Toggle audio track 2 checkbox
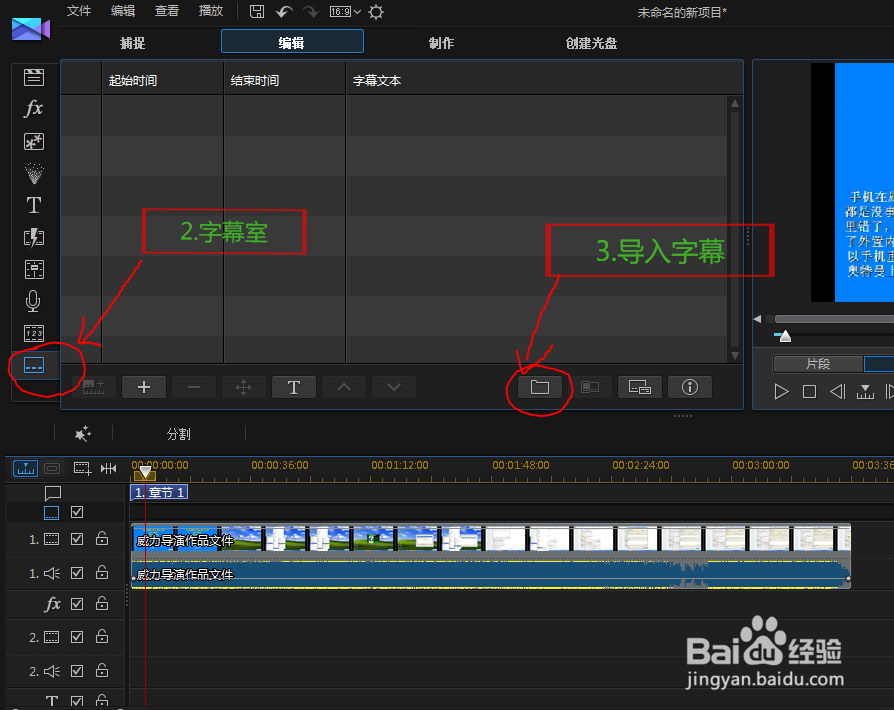 click(x=77, y=671)
